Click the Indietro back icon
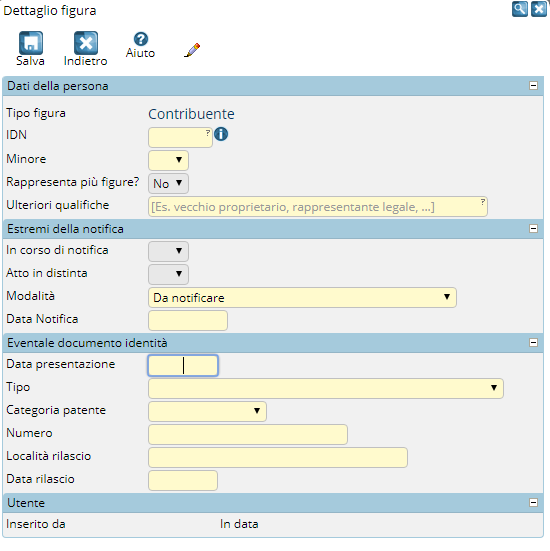The height and width of the screenshot is (551, 550). 86,43
